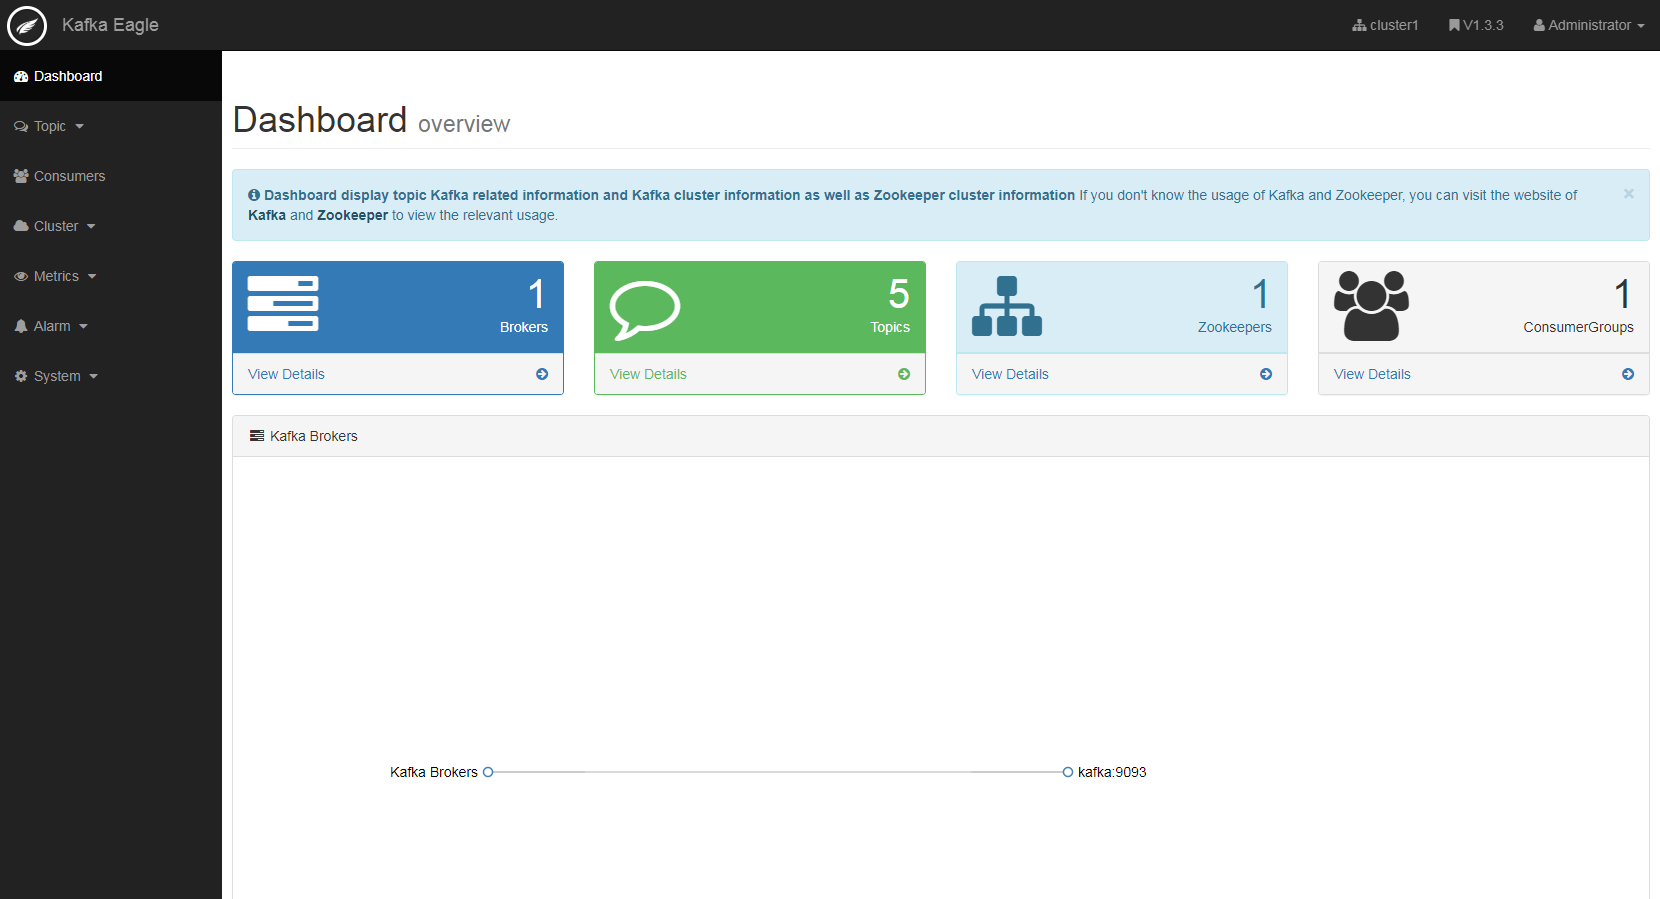Open the Consumers sidebar item
The width and height of the screenshot is (1660, 899).
pos(111,176)
